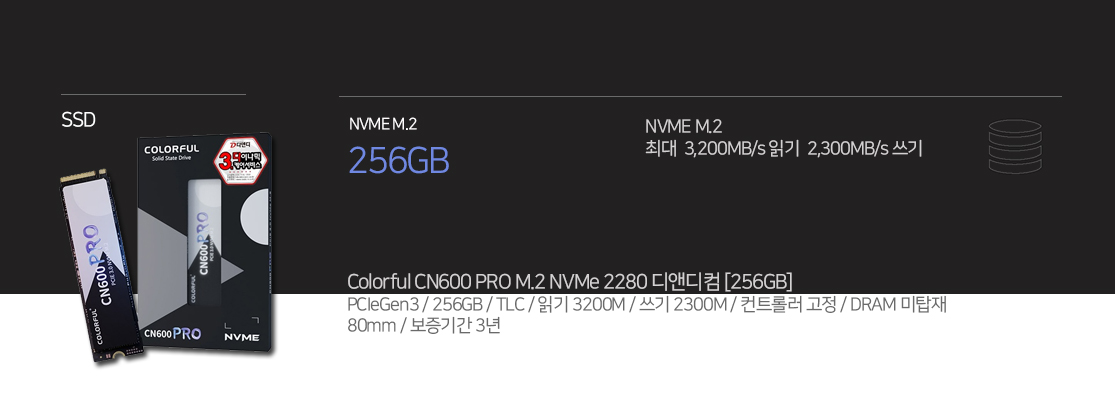Select the SSD category label
1115x400 pixels.
tap(78, 120)
